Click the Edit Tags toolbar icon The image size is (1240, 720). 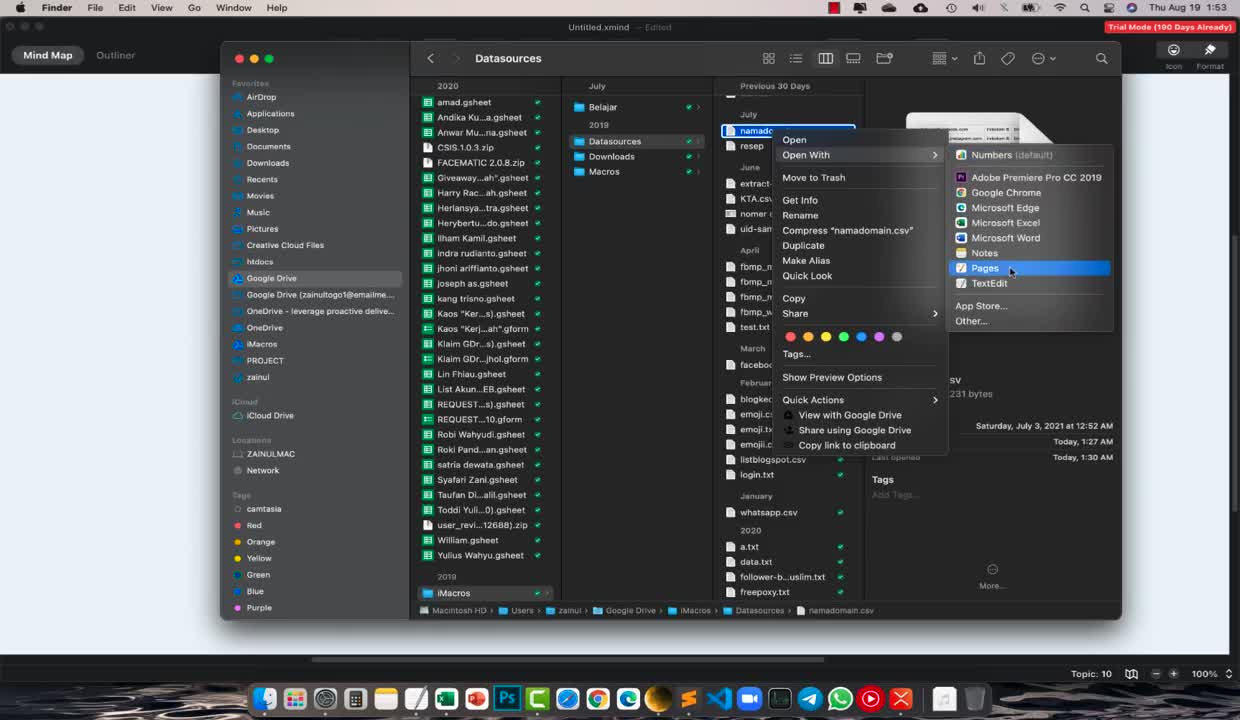[x=1008, y=59]
